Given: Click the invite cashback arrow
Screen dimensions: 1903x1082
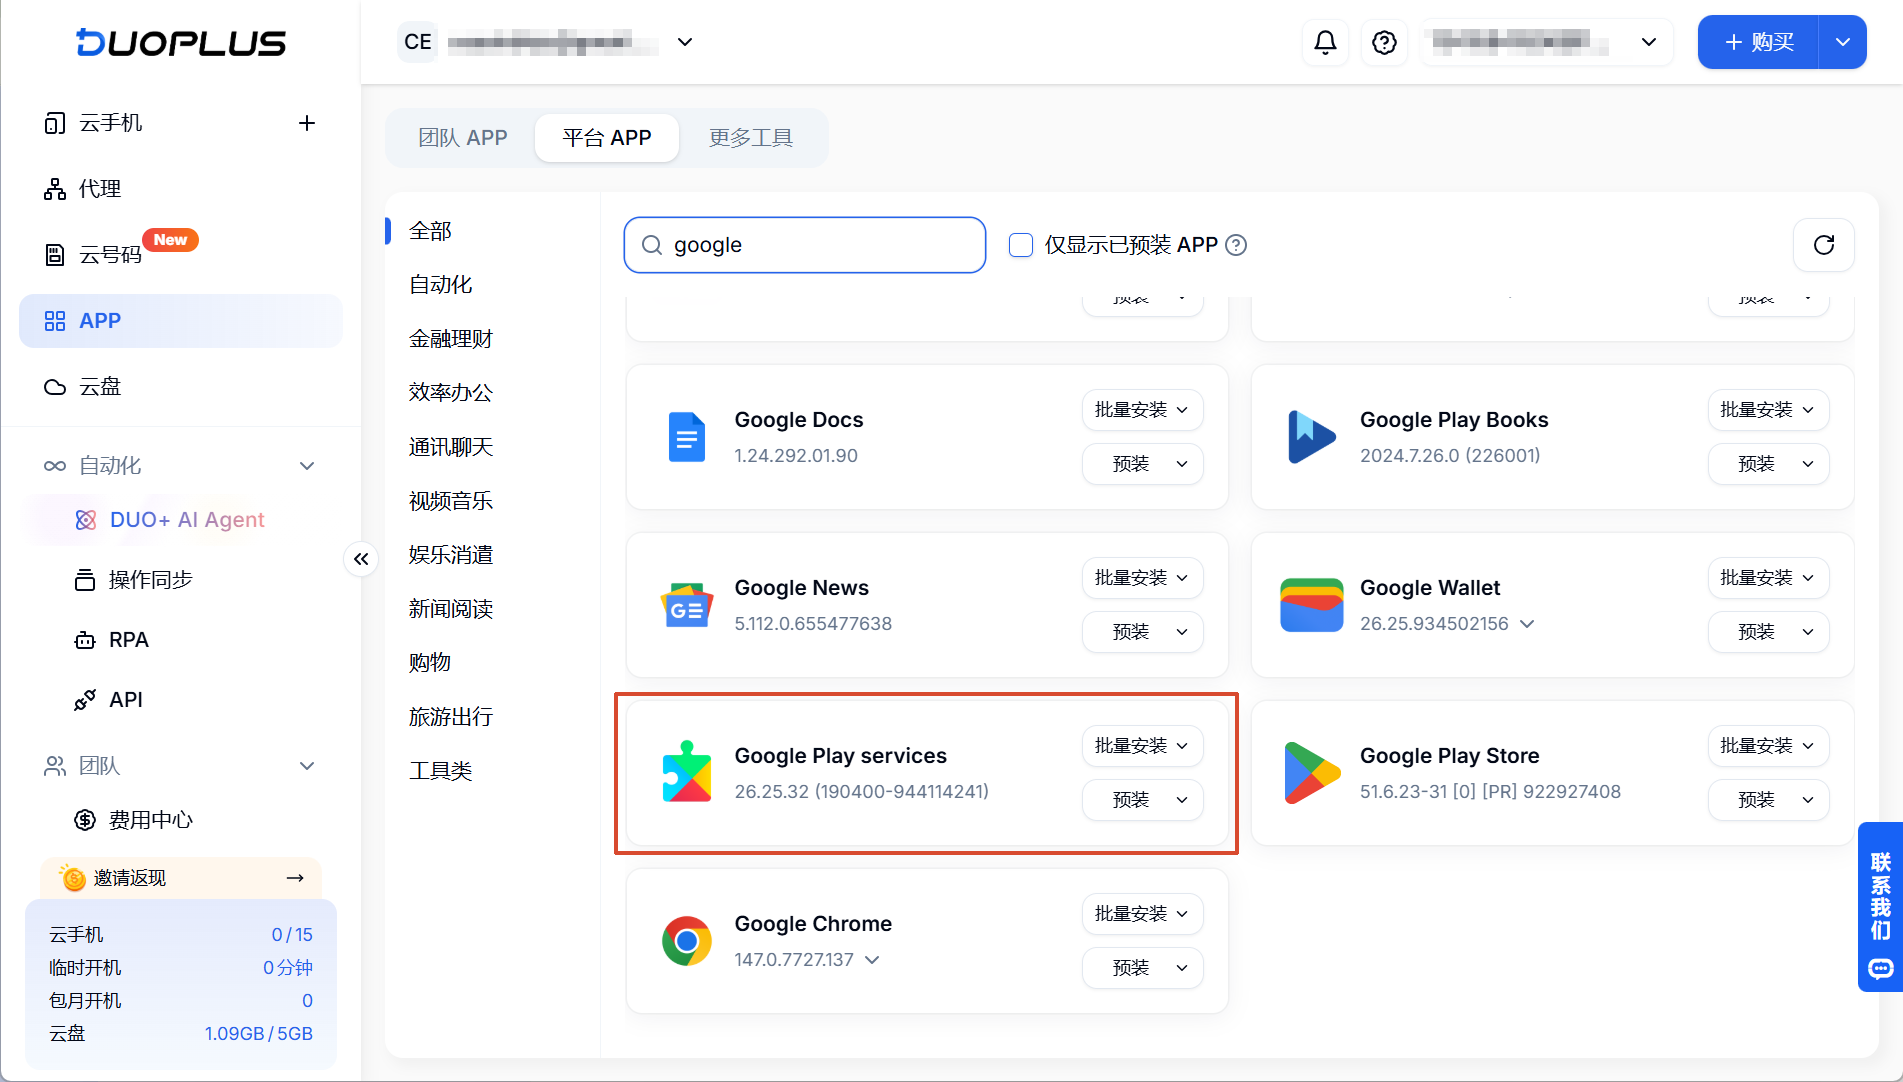Looking at the screenshot, I should pyautogui.click(x=295, y=878).
